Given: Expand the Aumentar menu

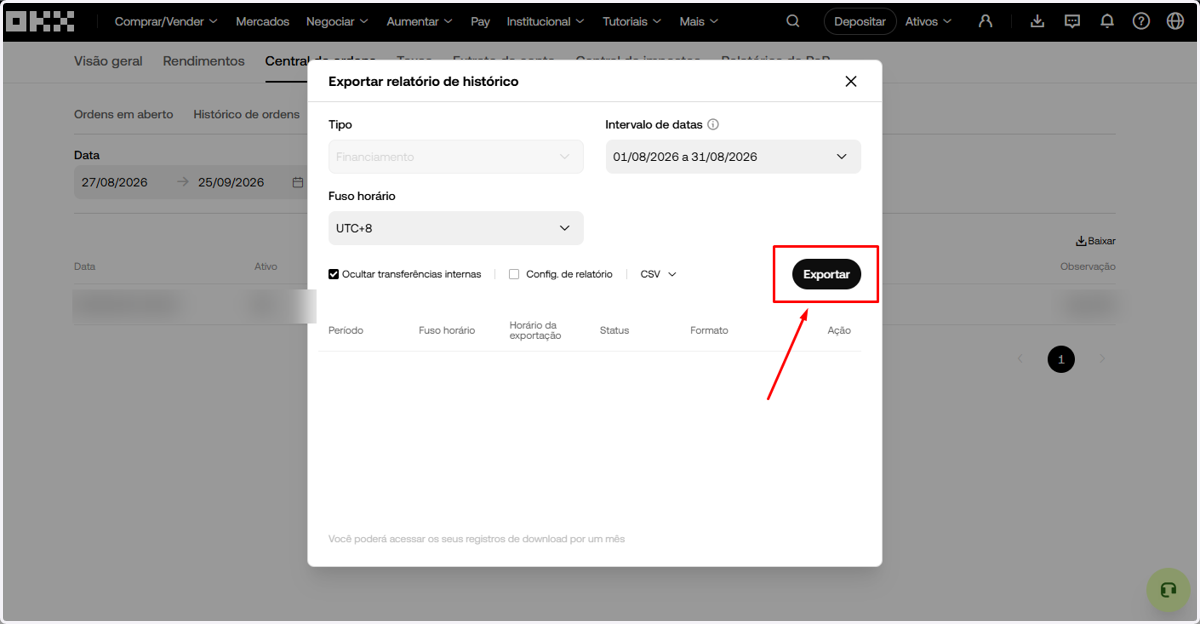Looking at the screenshot, I should (x=419, y=21).
